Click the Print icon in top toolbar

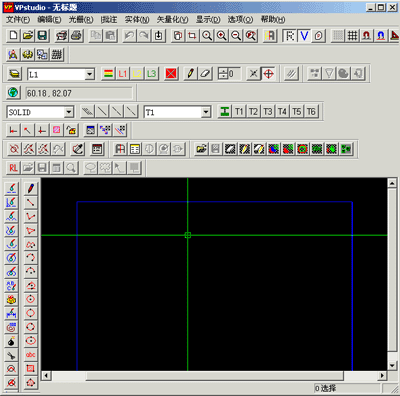click(x=76, y=35)
